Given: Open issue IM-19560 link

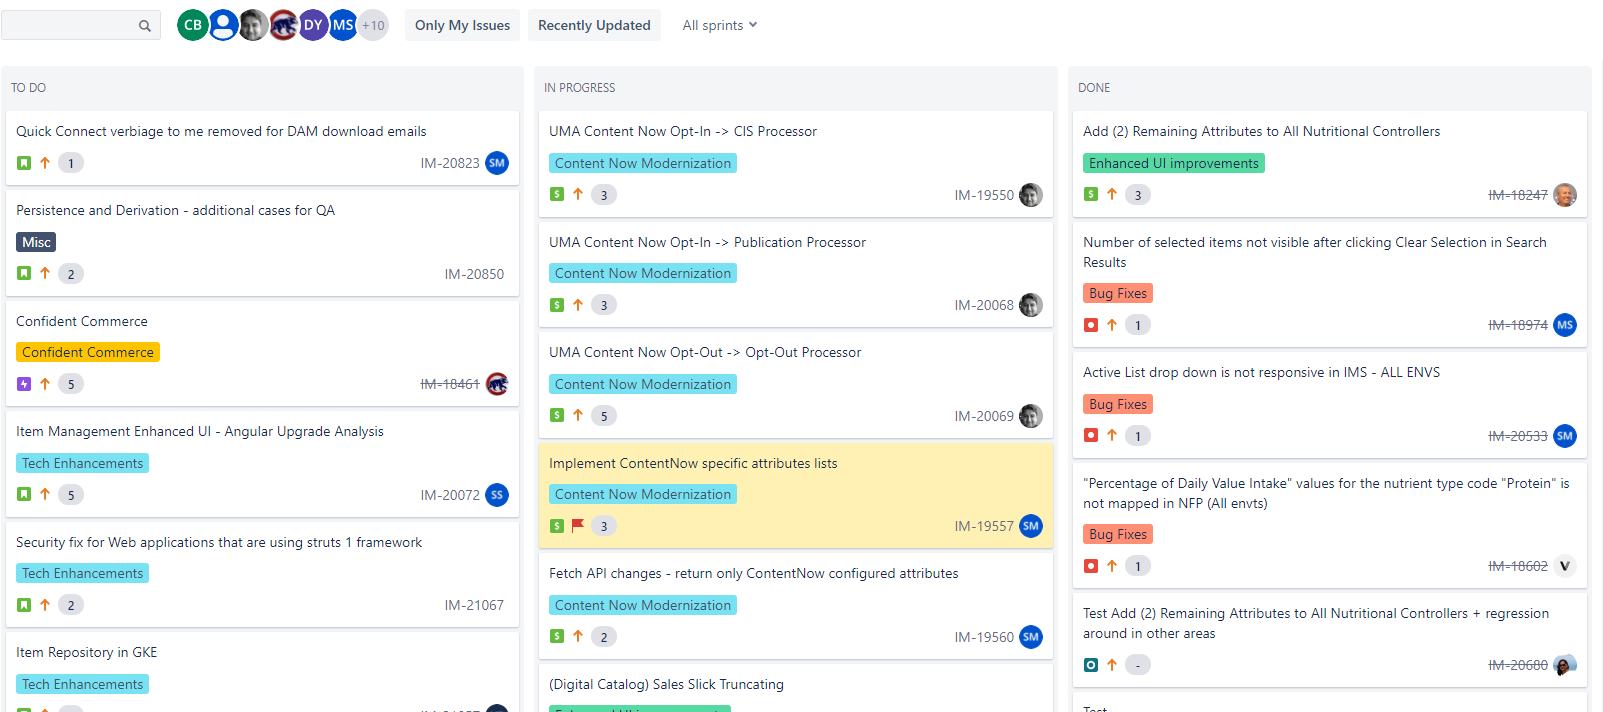Looking at the screenshot, I should coord(984,637).
